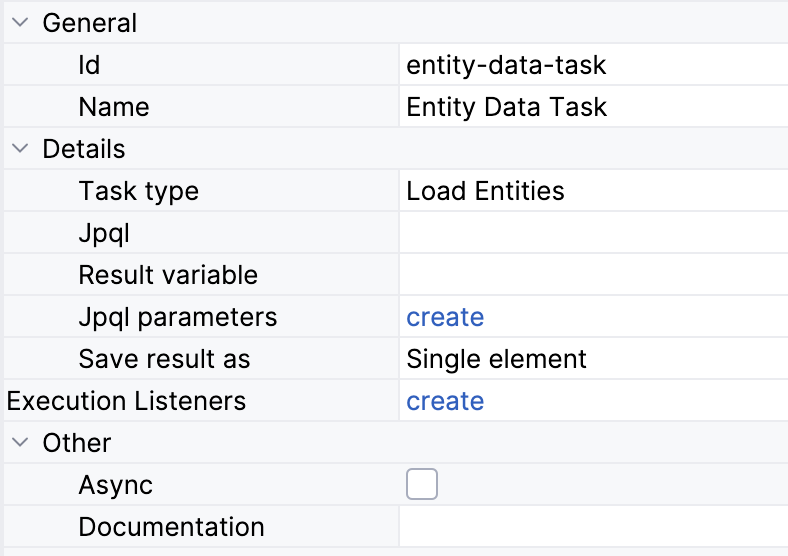This screenshot has height=556, width=788.
Task: Select the Execution Listeners row label
Action: (126, 401)
